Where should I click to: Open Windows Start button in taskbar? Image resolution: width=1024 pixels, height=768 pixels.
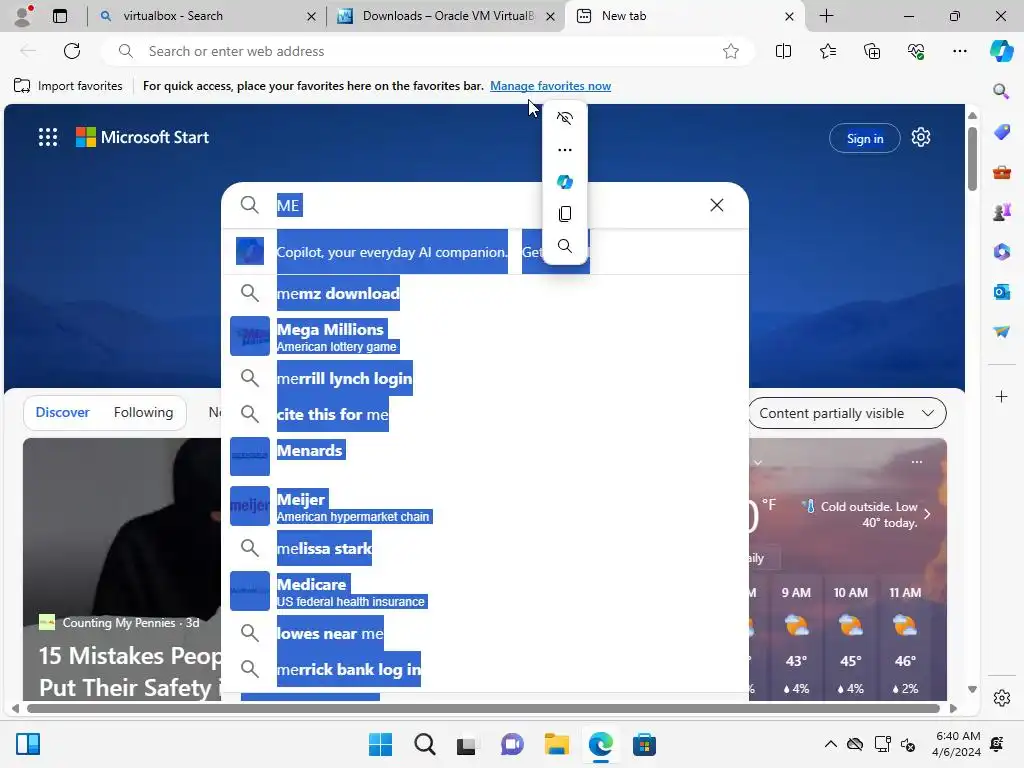381,744
